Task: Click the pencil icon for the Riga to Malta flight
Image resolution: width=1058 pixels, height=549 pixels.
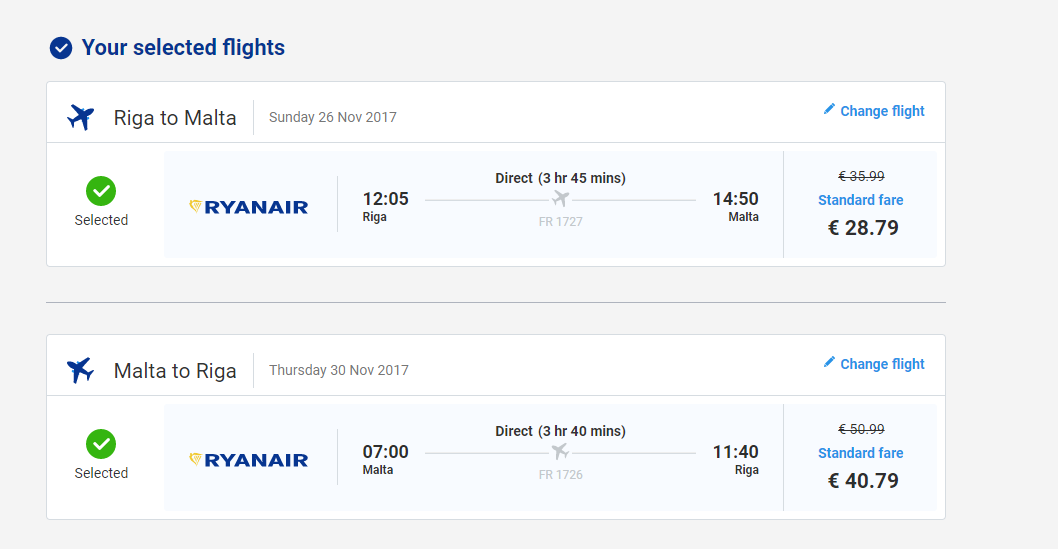Action: [x=829, y=109]
